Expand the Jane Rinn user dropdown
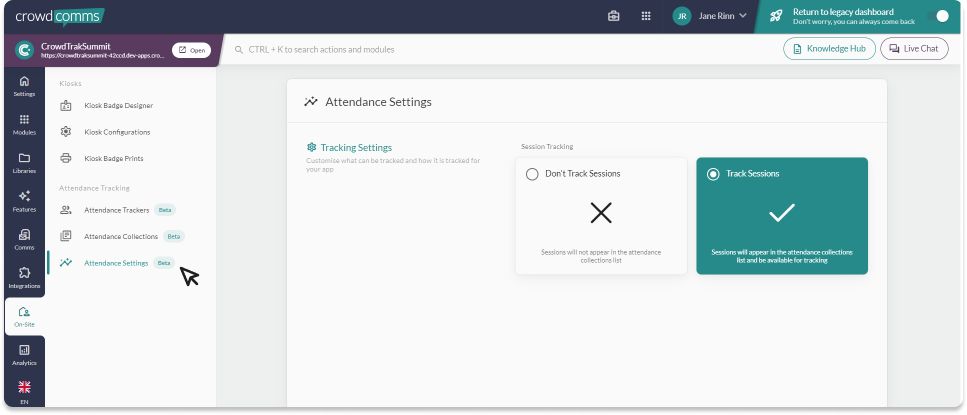This screenshot has width=967, height=415. (711, 16)
